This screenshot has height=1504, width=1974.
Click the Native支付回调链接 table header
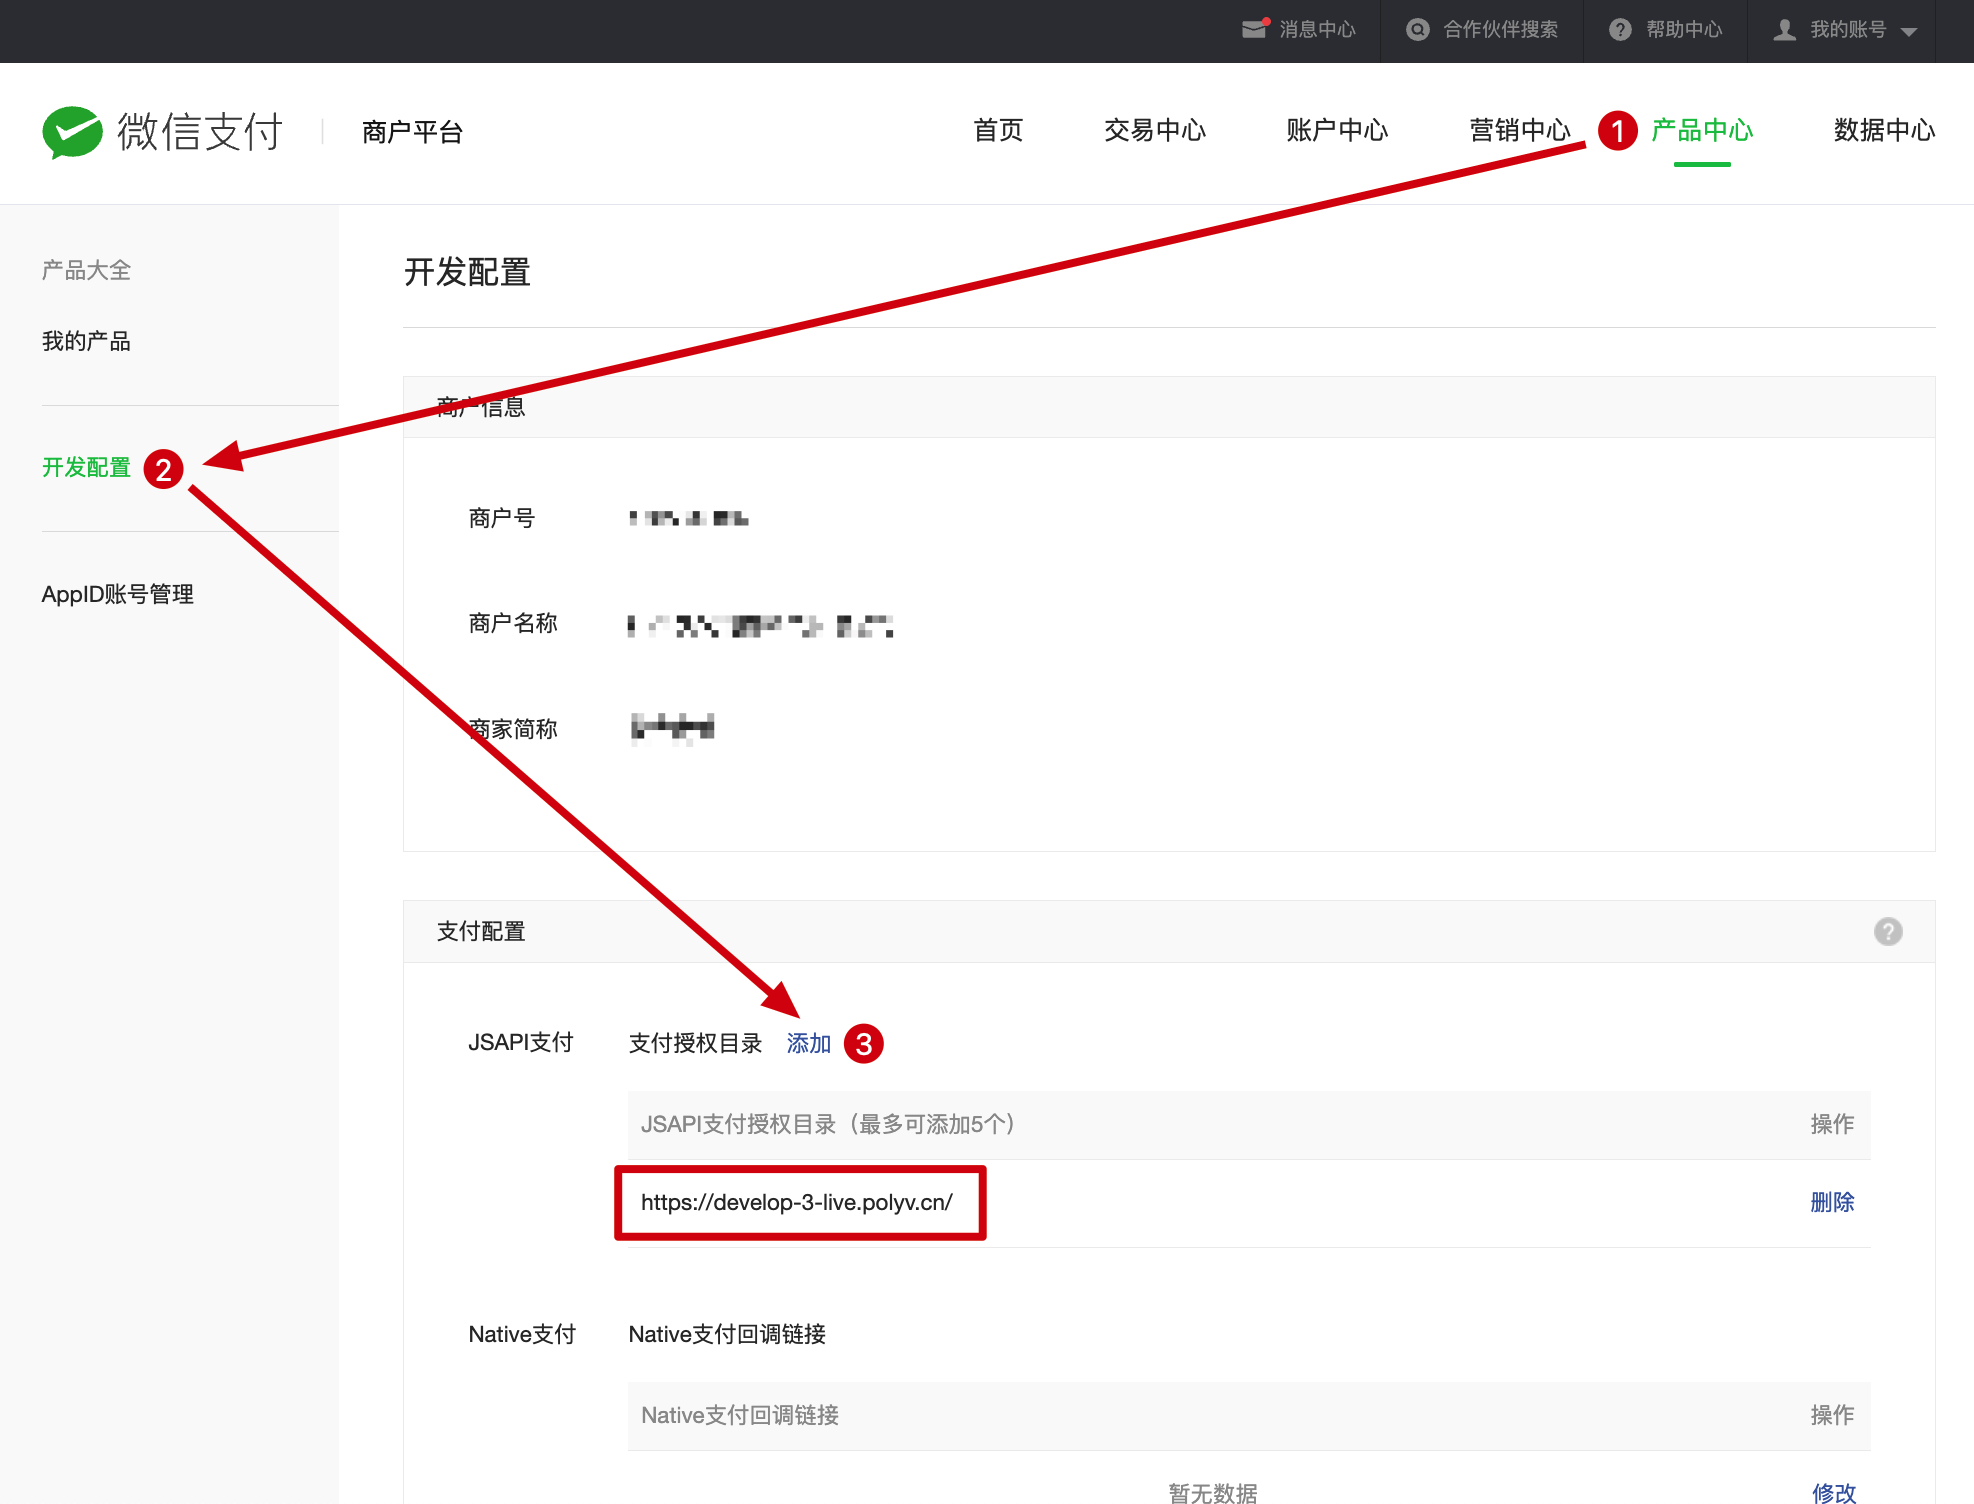pyautogui.click(x=740, y=1415)
